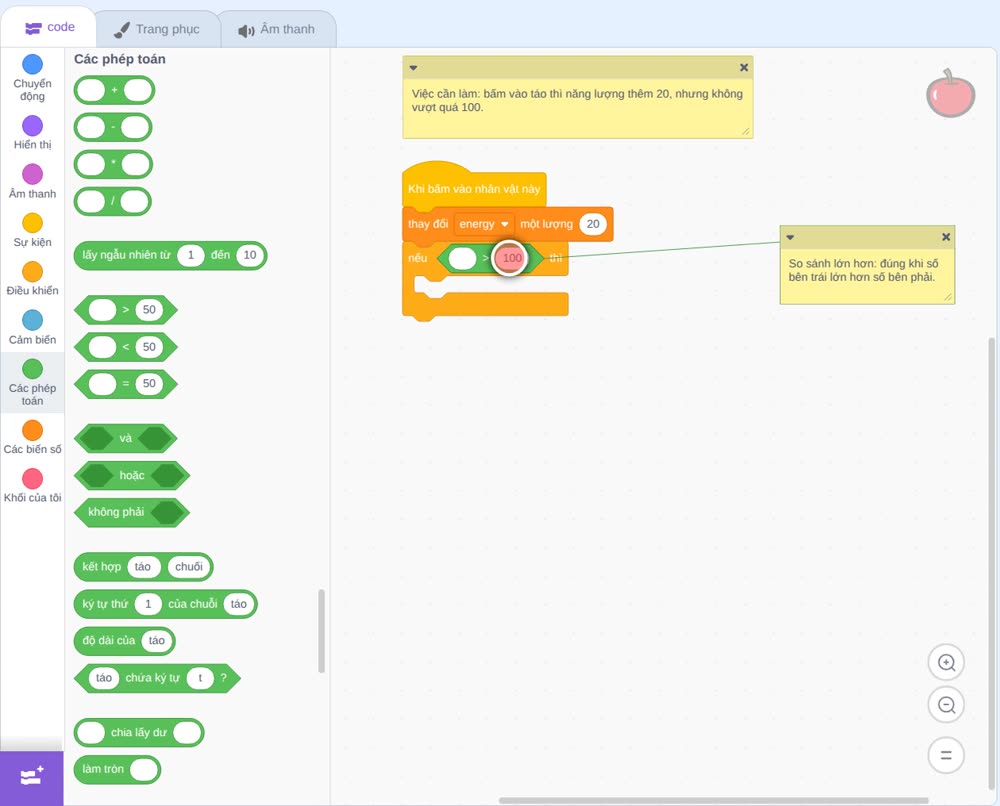Image resolution: width=1000 pixels, height=806 pixels.
Task: Open the Âm thanh block category
Action: point(33,182)
